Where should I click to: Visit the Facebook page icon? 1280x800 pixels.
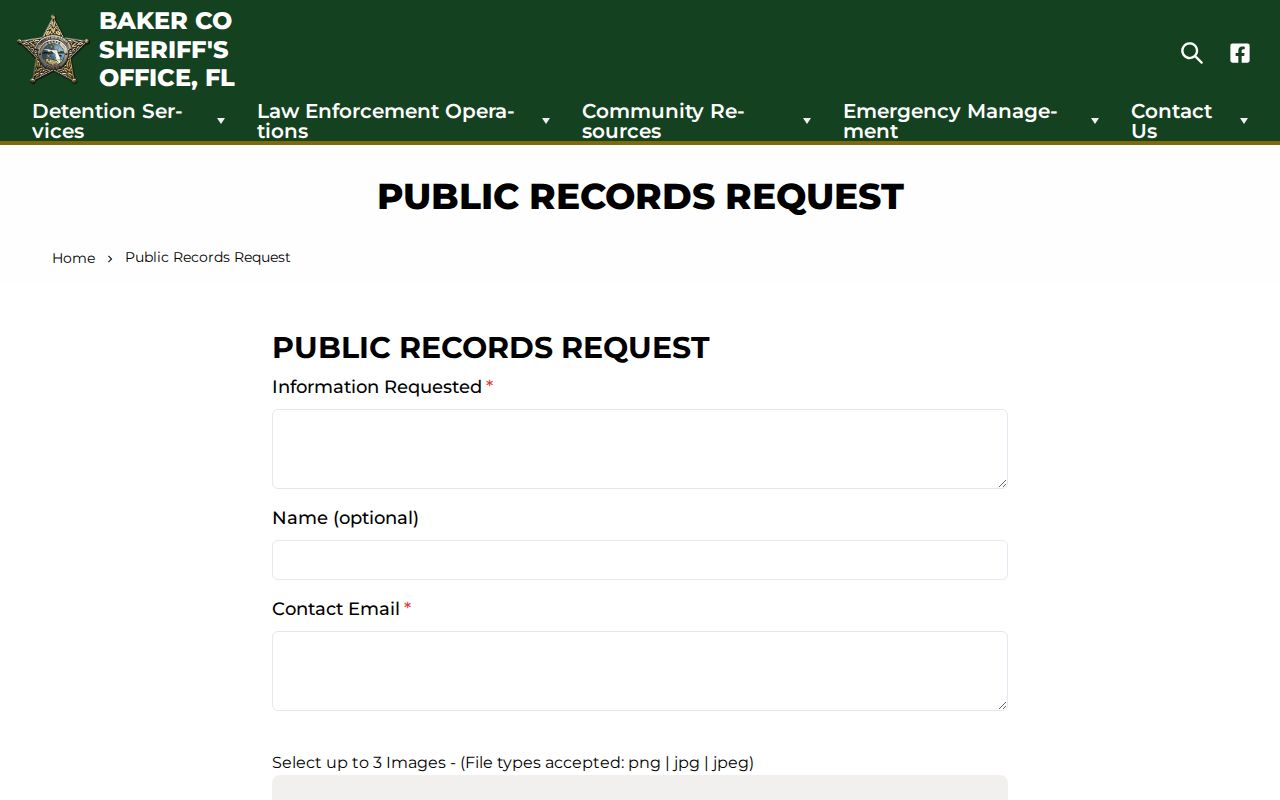[x=1240, y=53]
